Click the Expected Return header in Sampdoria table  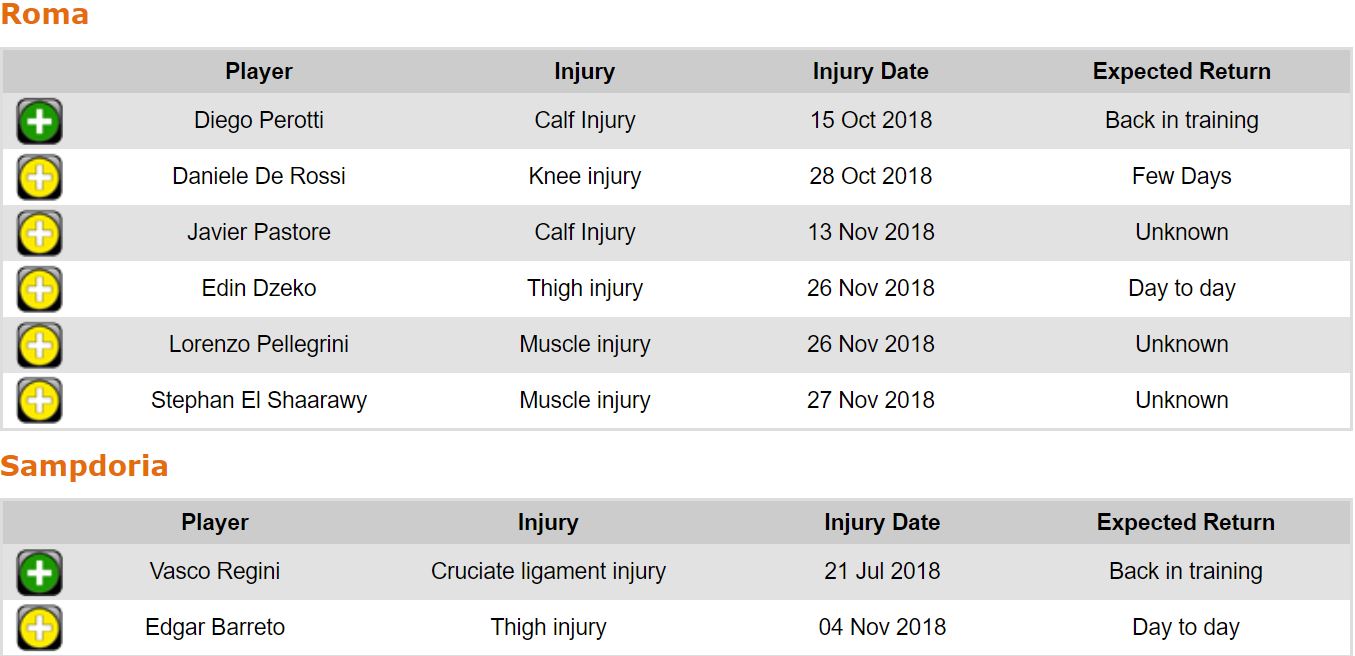click(1185, 523)
